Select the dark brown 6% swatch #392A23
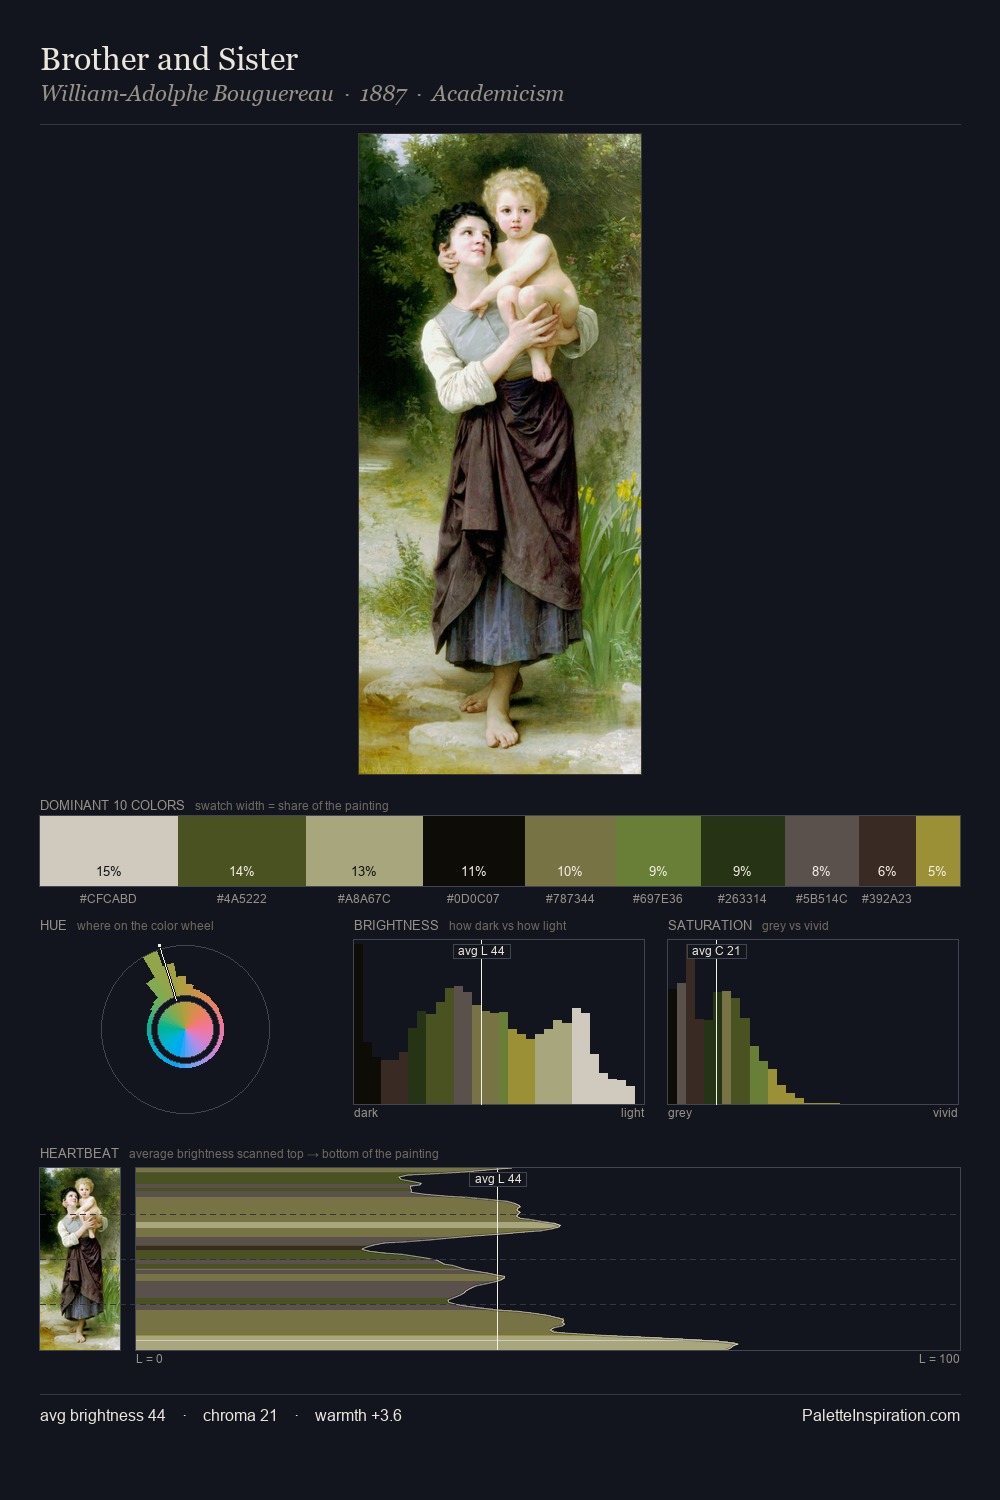This screenshot has height=1500, width=1000. [x=887, y=851]
